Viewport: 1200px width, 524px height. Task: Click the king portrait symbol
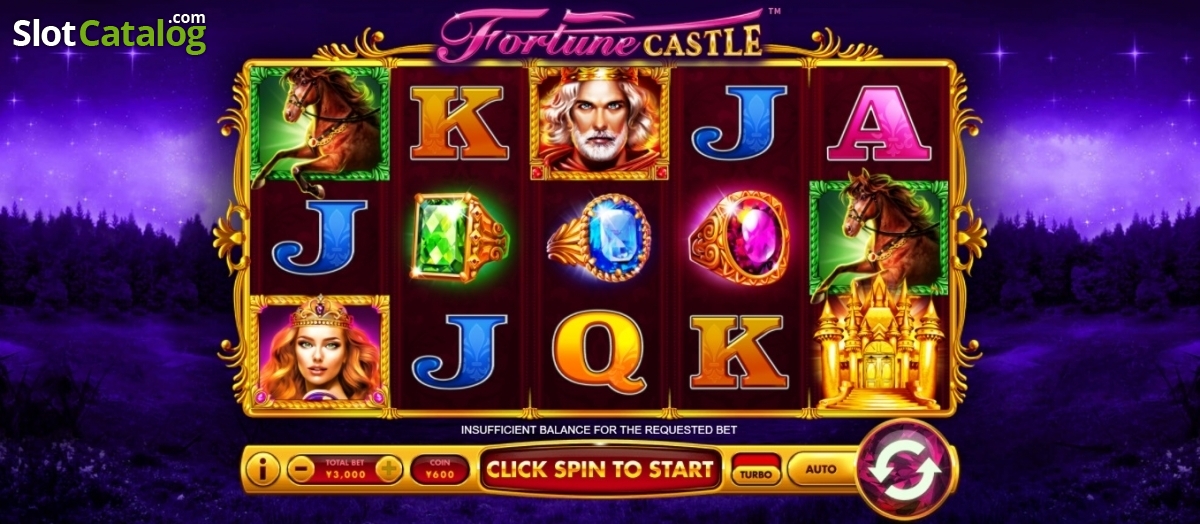(x=600, y=123)
